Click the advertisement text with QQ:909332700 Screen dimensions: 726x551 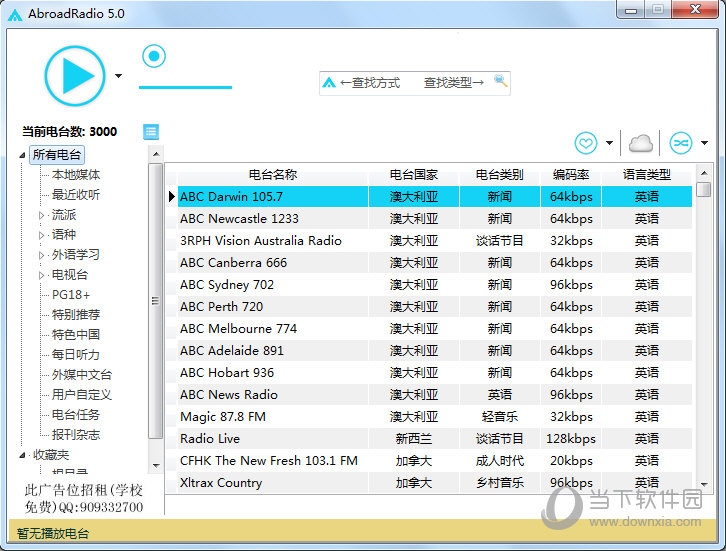click(84, 499)
